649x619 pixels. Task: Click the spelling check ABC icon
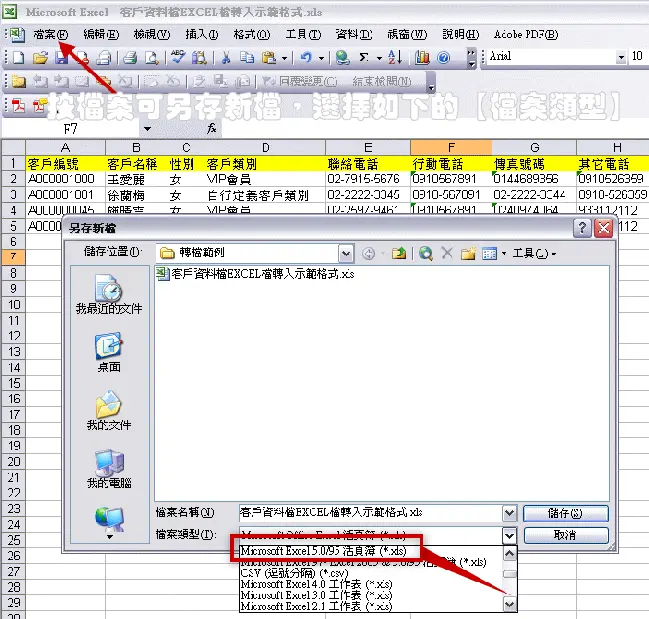point(178,57)
